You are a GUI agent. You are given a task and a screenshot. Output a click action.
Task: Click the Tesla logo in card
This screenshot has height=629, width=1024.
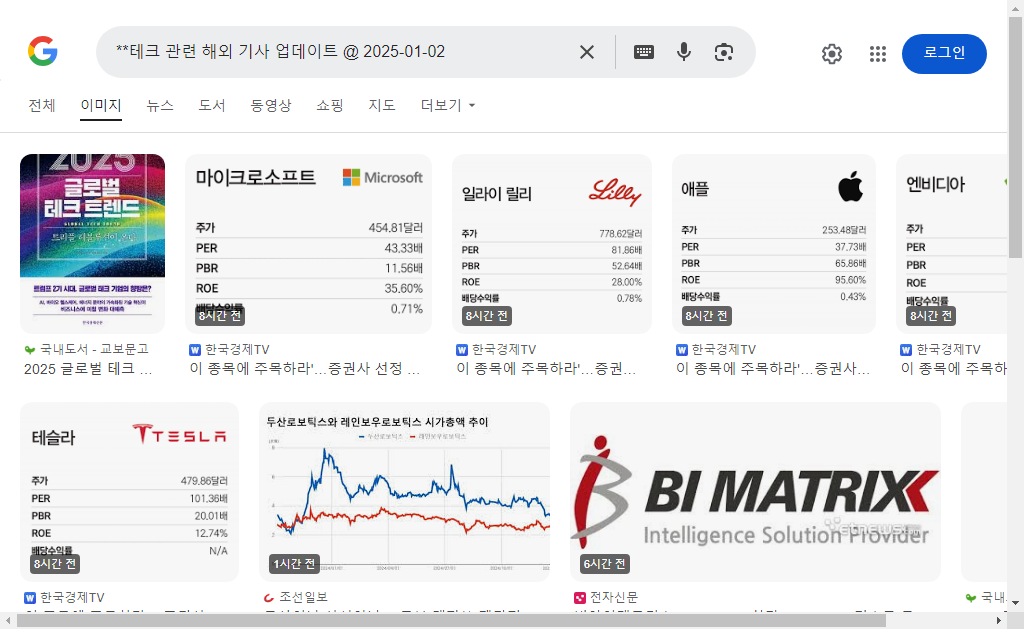180,434
